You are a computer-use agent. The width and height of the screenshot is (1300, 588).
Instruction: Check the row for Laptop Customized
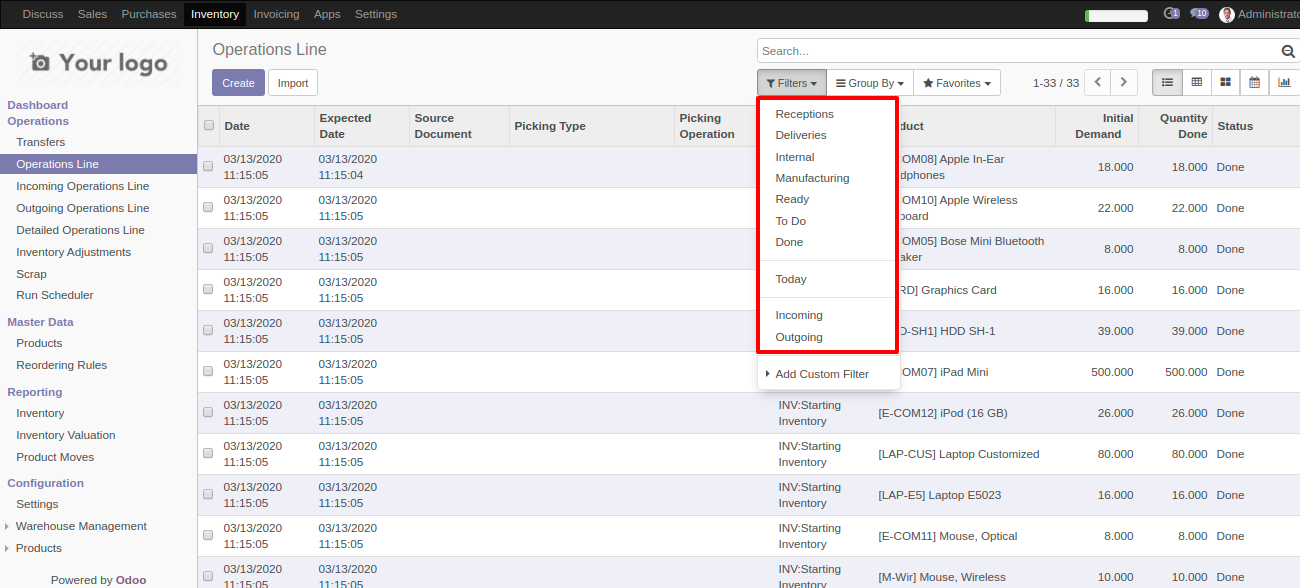[x=208, y=454]
